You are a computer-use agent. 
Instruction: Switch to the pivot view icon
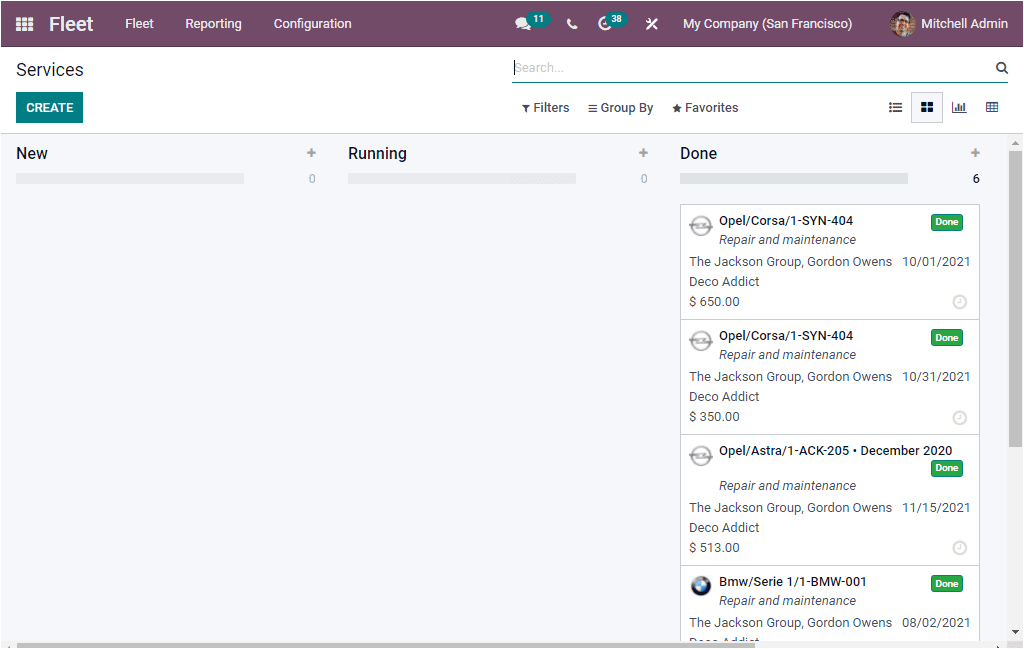[990, 107]
